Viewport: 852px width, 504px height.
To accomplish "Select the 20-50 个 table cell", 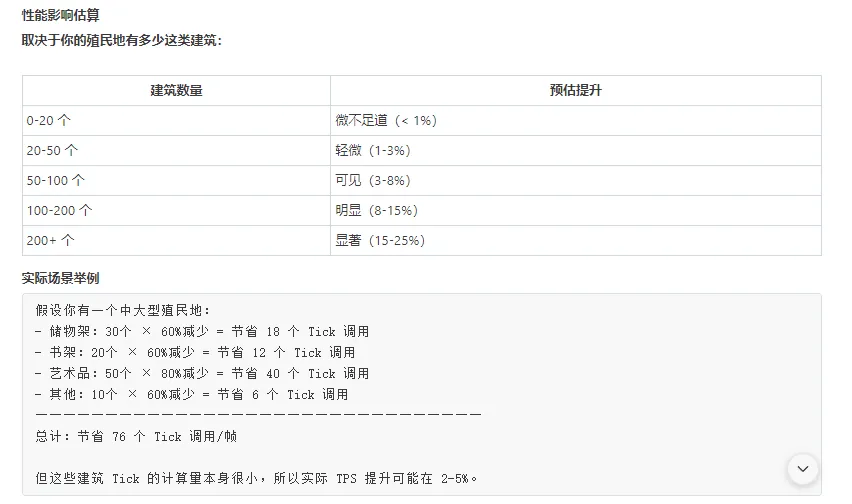I will click(x=52, y=150).
